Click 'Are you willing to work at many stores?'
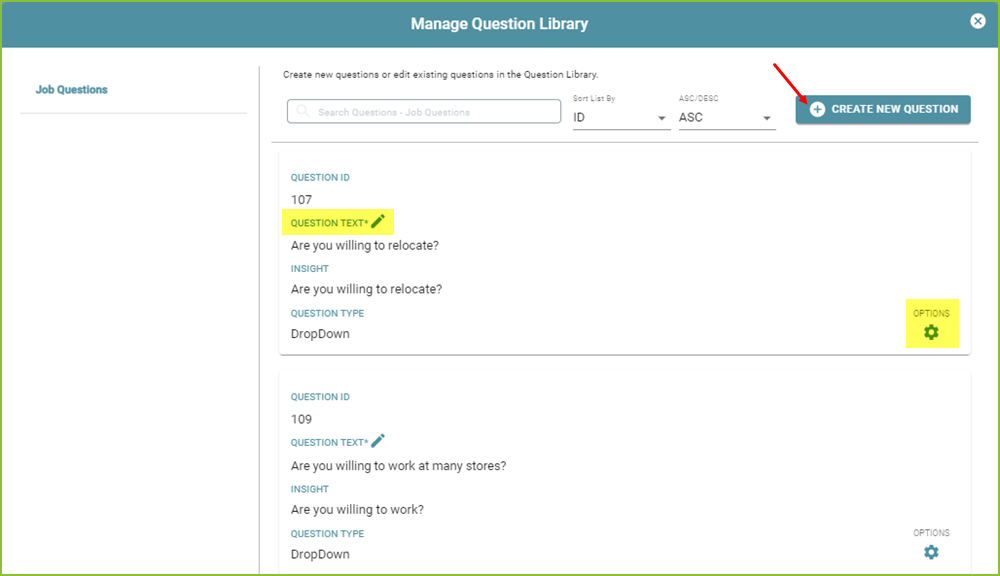This screenshot has height=576, width=1000. coord(399,466)
